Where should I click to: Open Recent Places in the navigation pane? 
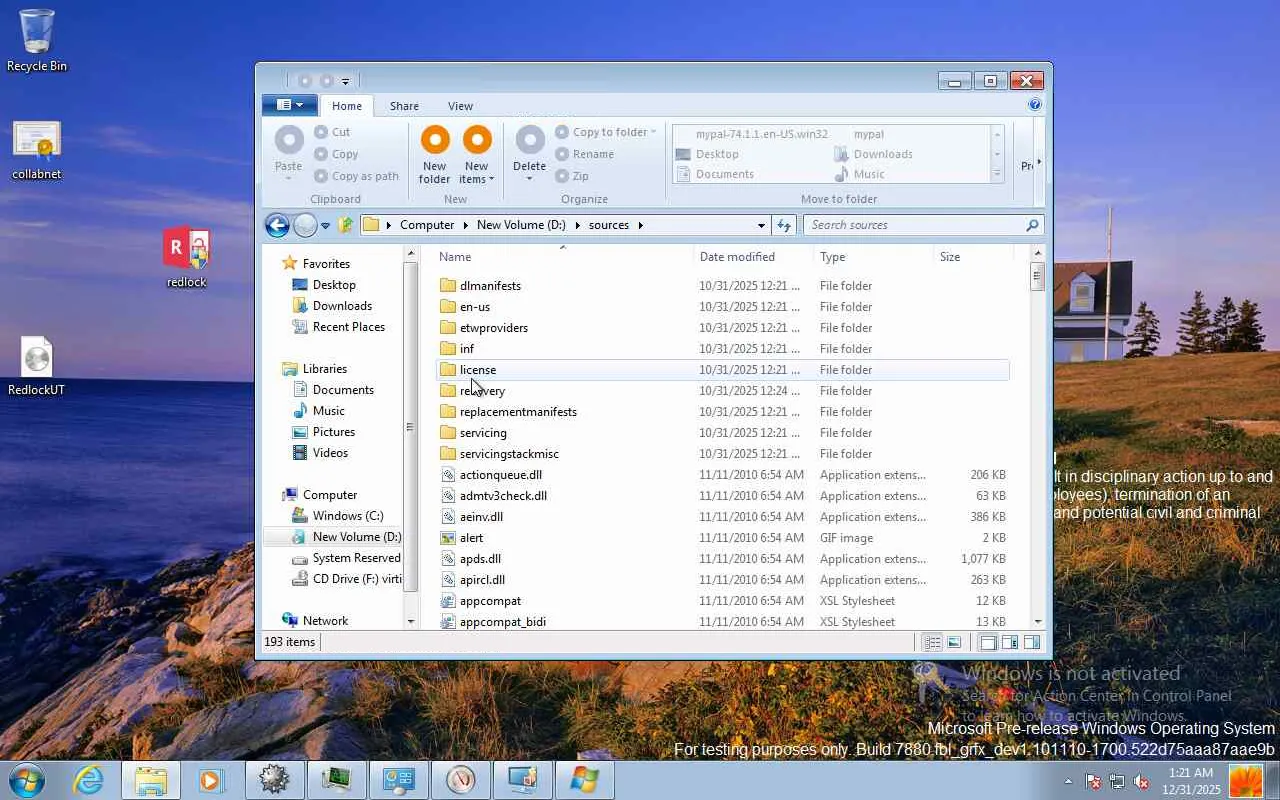coord(348,327)
